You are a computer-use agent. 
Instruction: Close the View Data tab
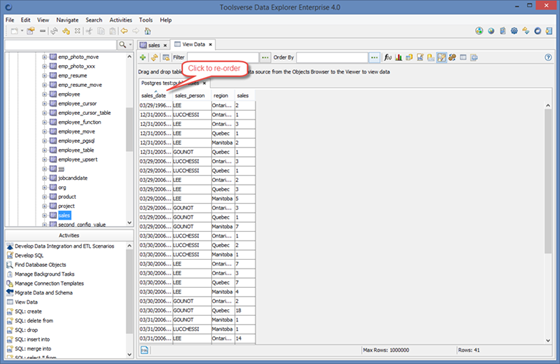click(x=211, y=44)
